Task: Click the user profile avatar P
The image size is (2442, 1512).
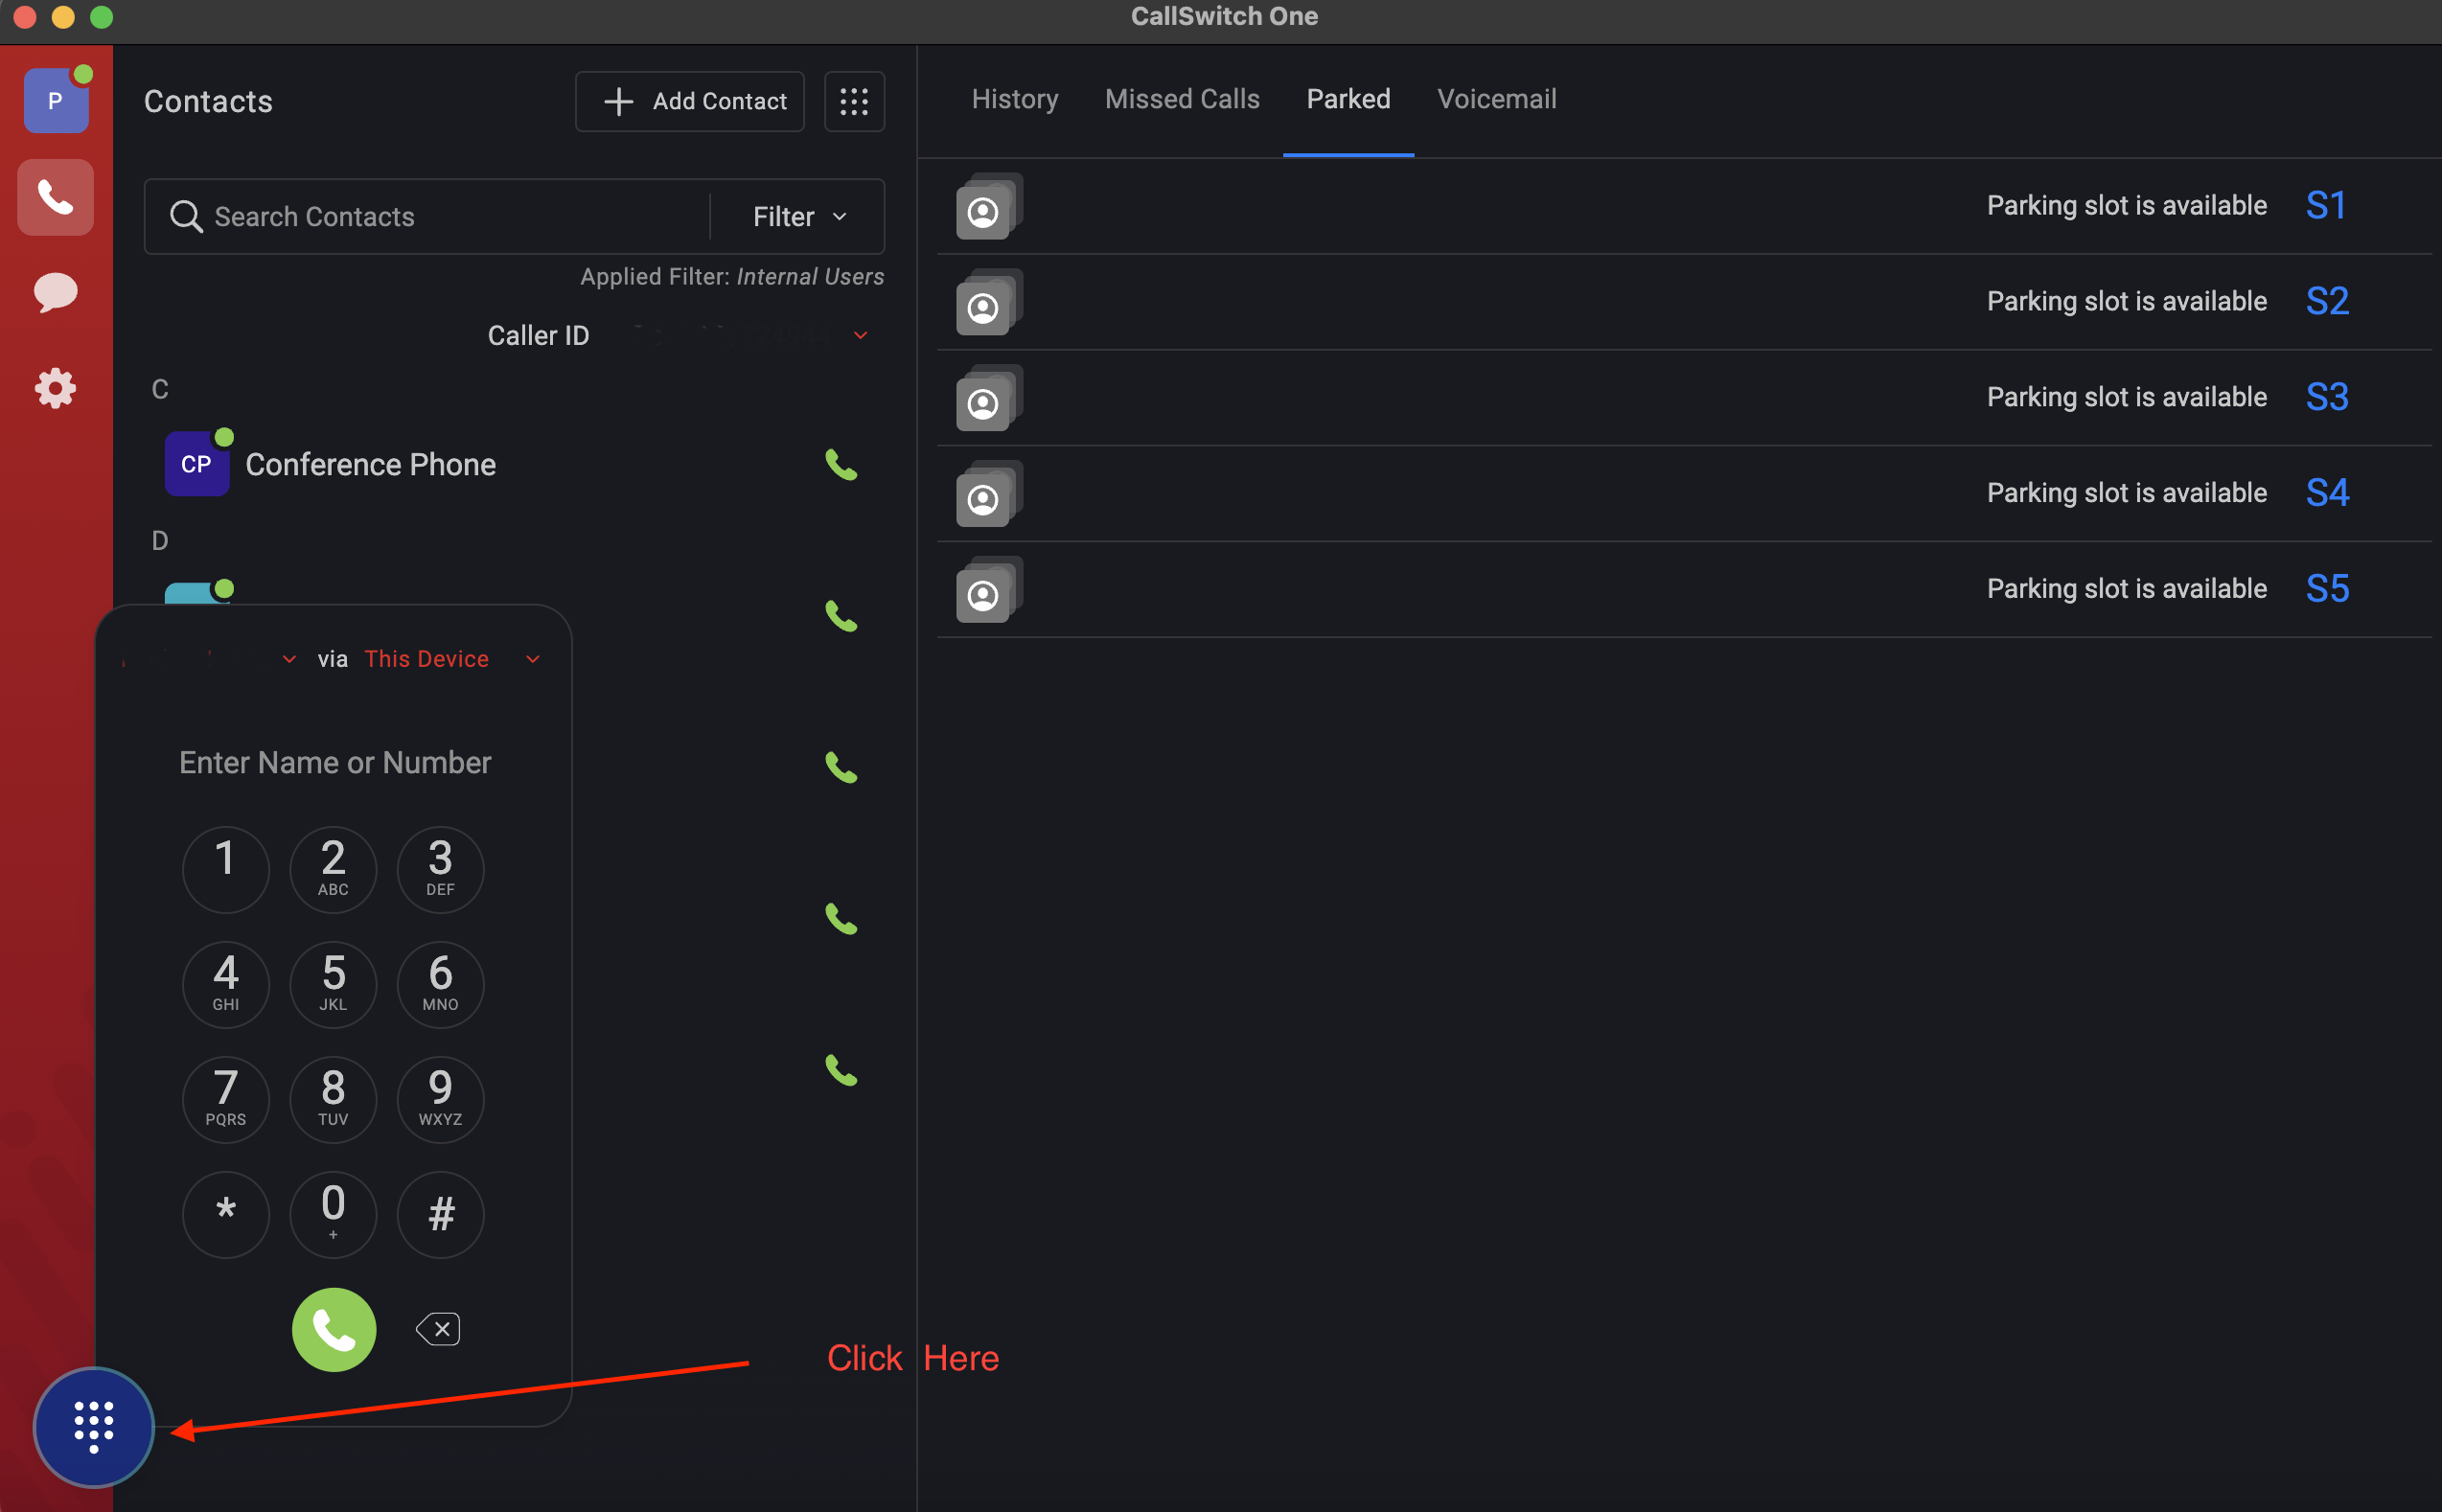Action: point(56,100)
